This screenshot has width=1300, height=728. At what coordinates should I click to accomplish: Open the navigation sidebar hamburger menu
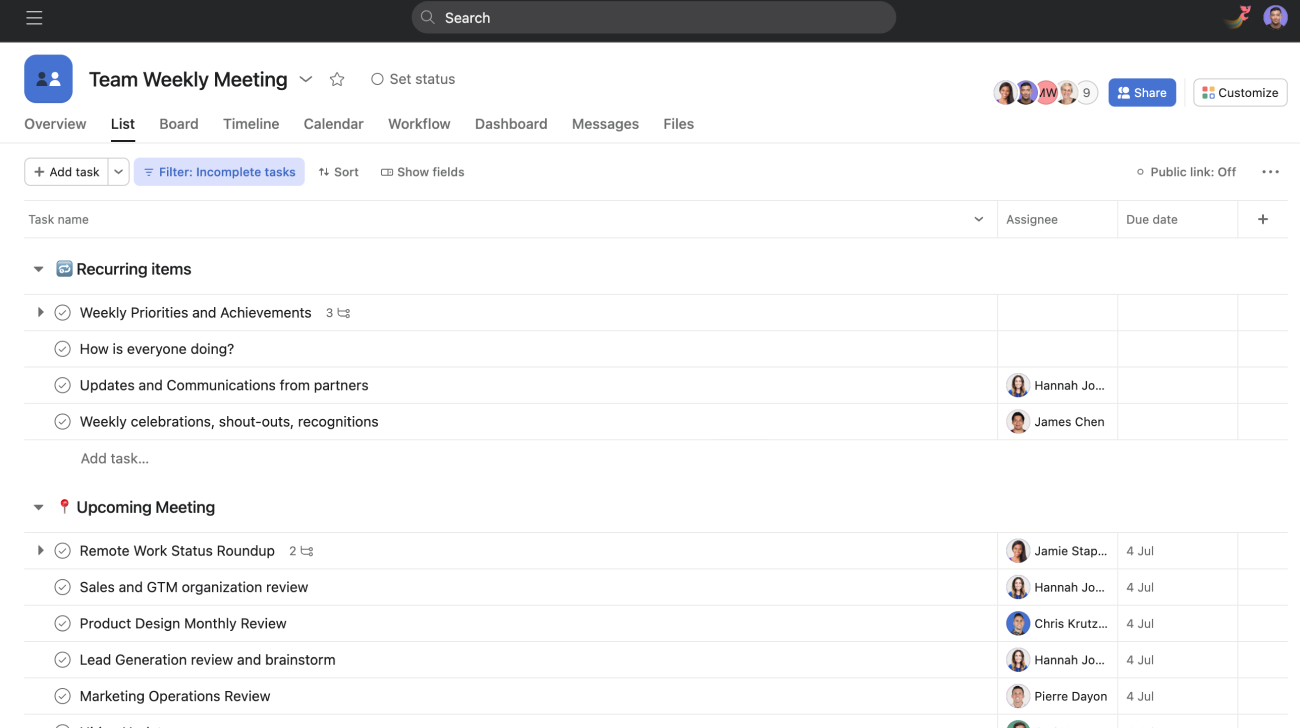pos(33,17)
